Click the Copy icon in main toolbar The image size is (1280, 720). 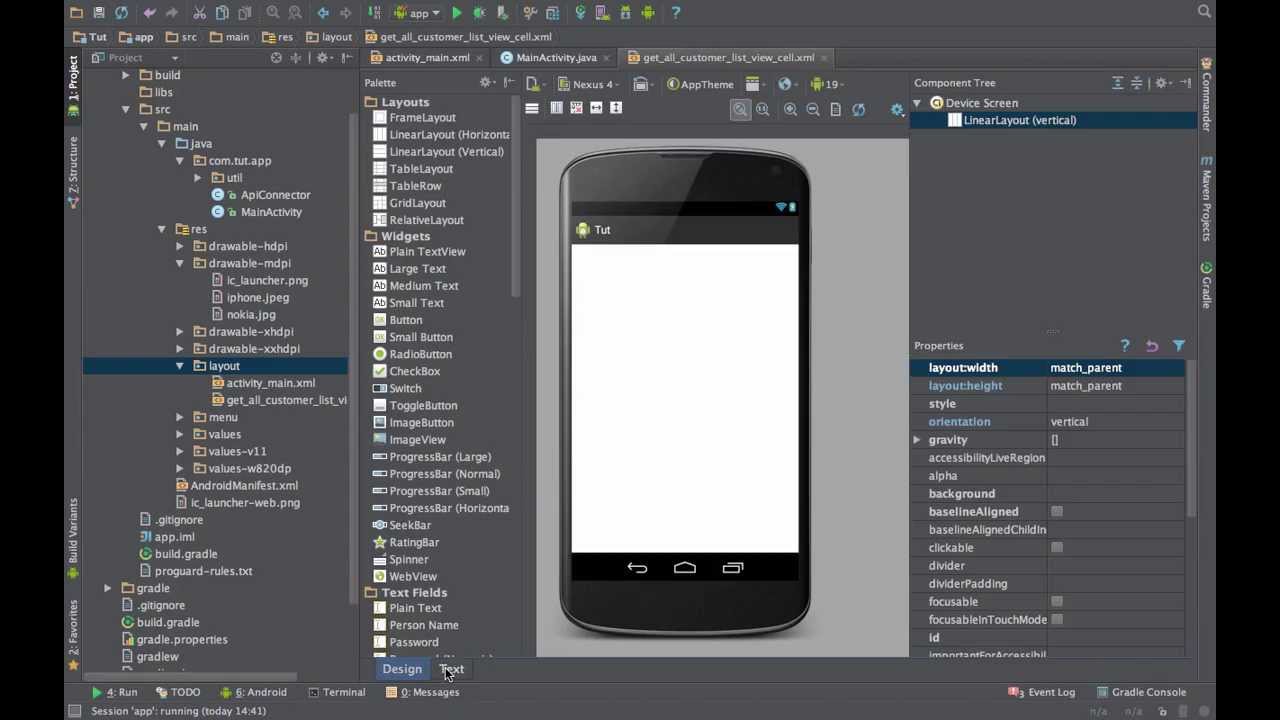tap(222, 13)
